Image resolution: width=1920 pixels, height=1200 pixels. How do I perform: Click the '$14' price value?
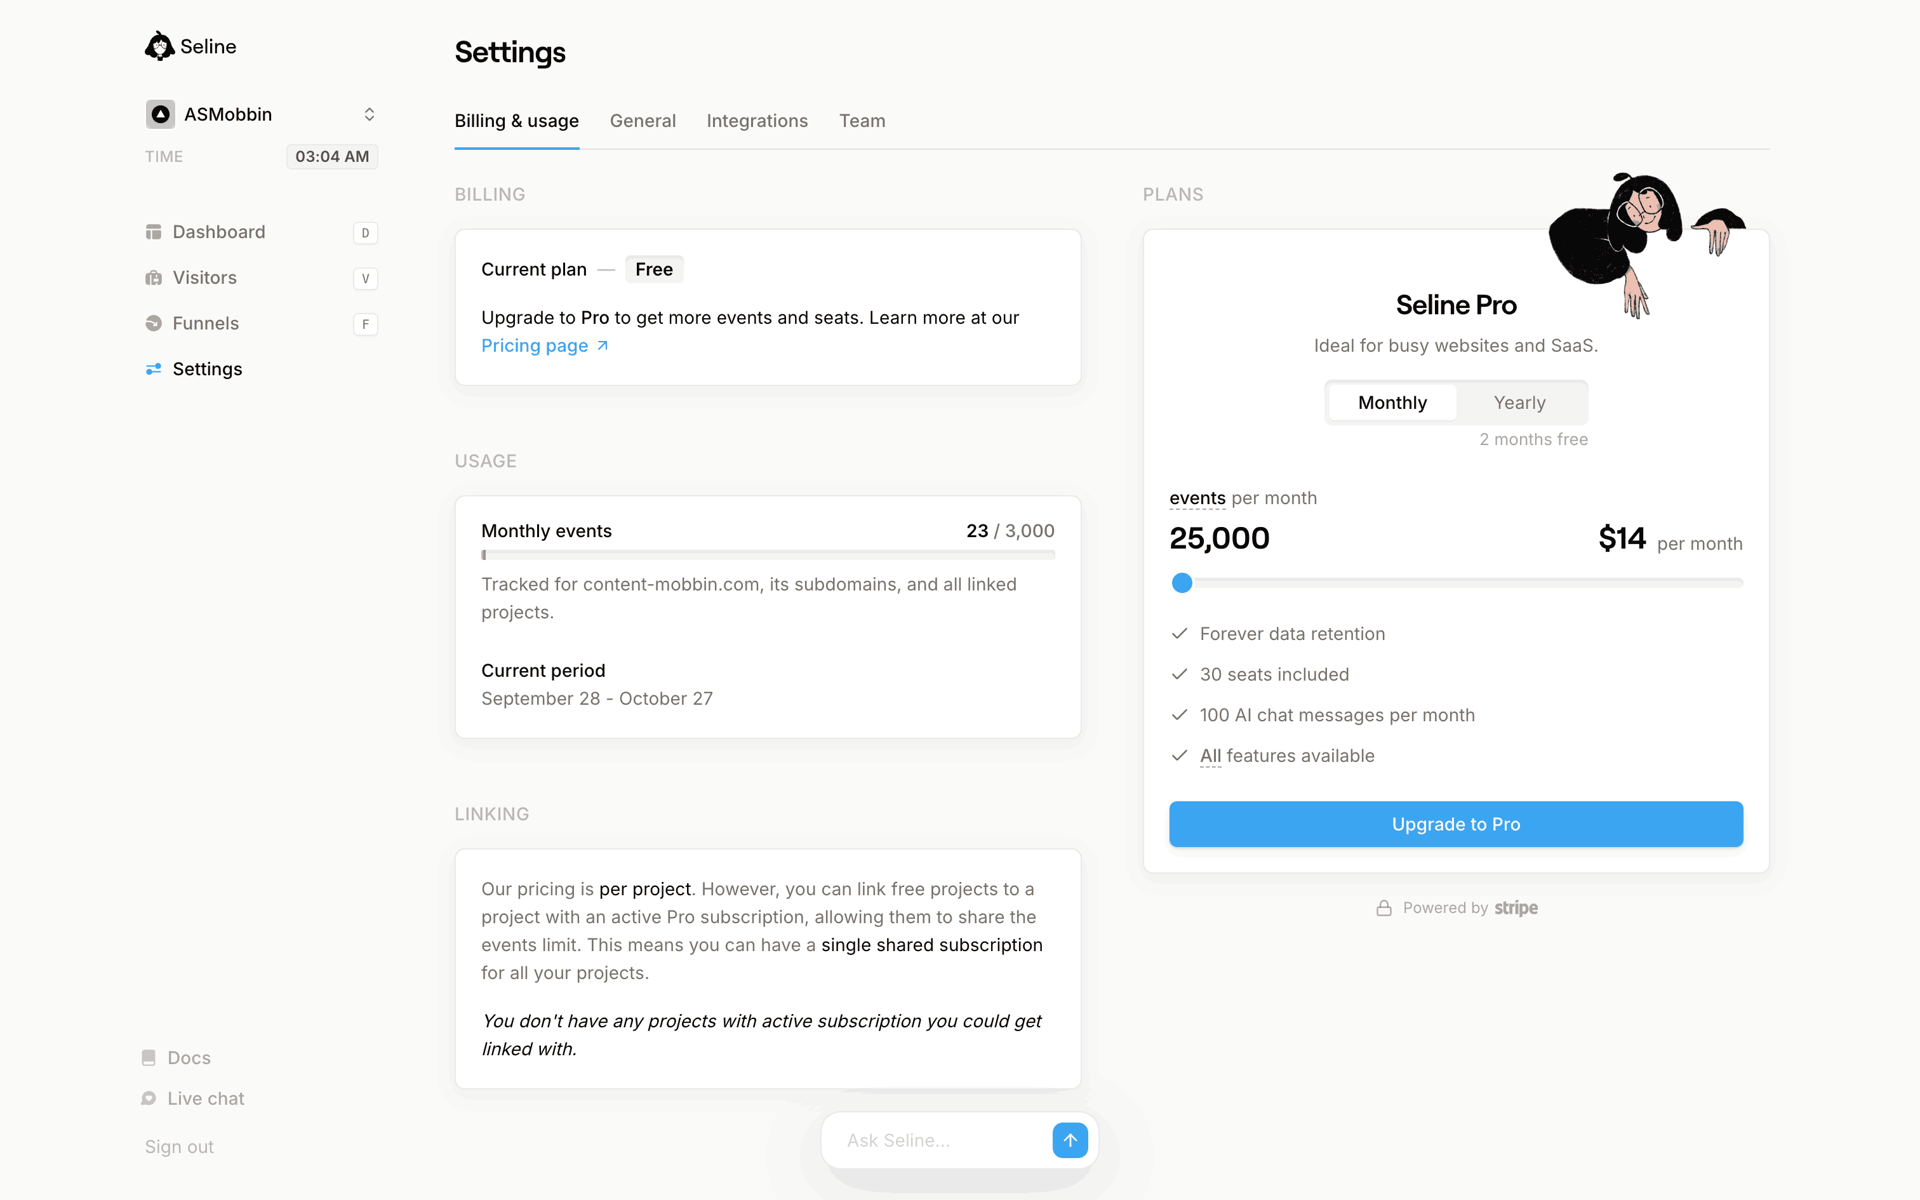tap(1622, 538)
